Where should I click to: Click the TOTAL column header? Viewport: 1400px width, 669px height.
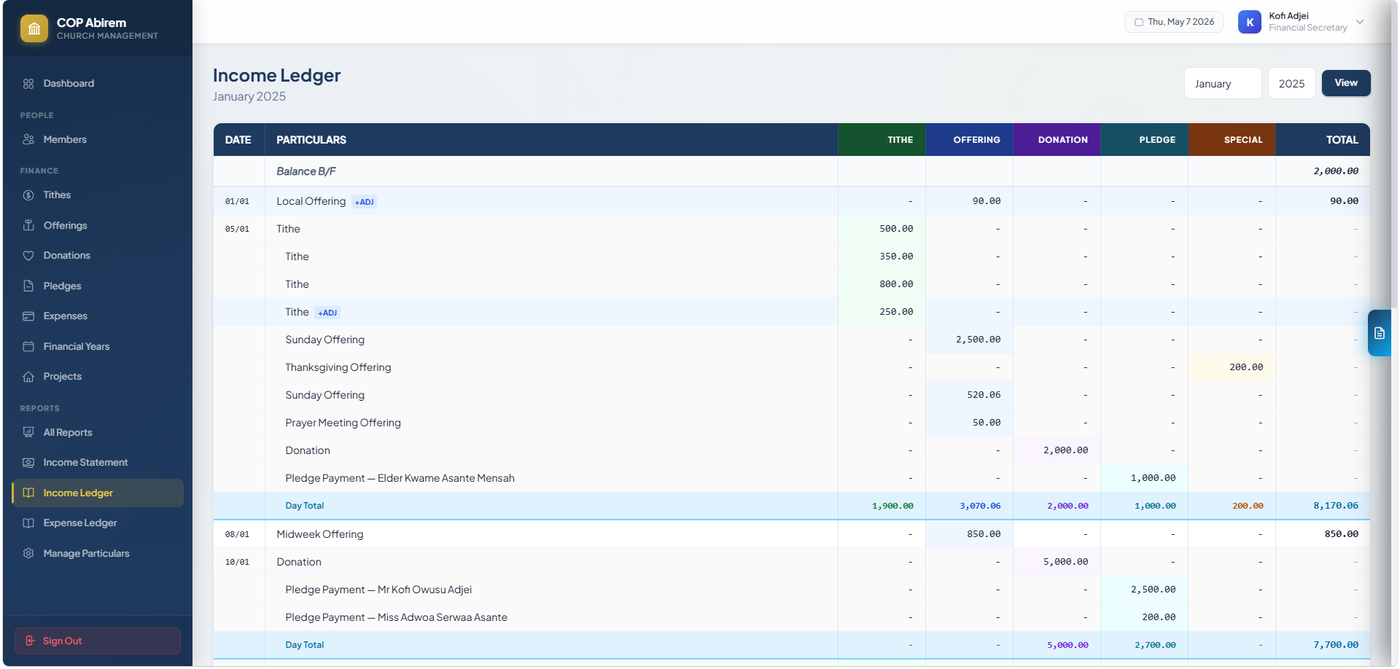click(x=1323, y=140)
